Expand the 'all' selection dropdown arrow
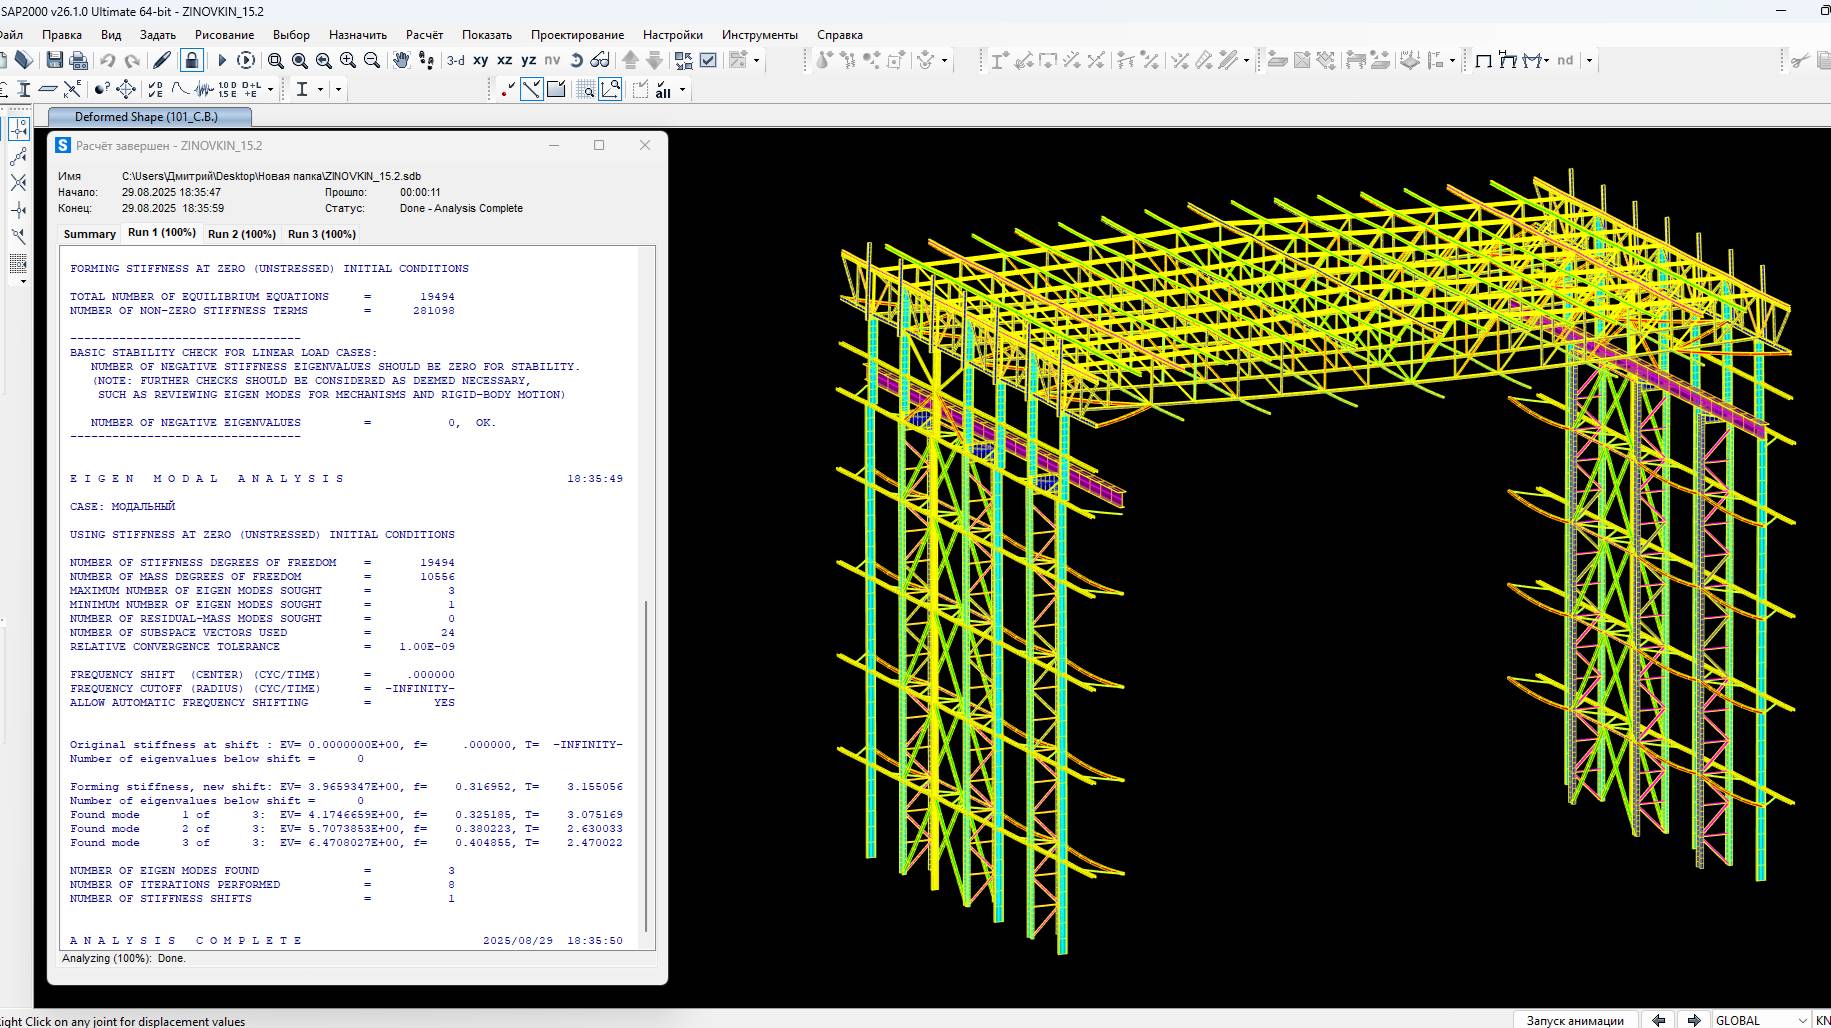 (x=683, y=90)
